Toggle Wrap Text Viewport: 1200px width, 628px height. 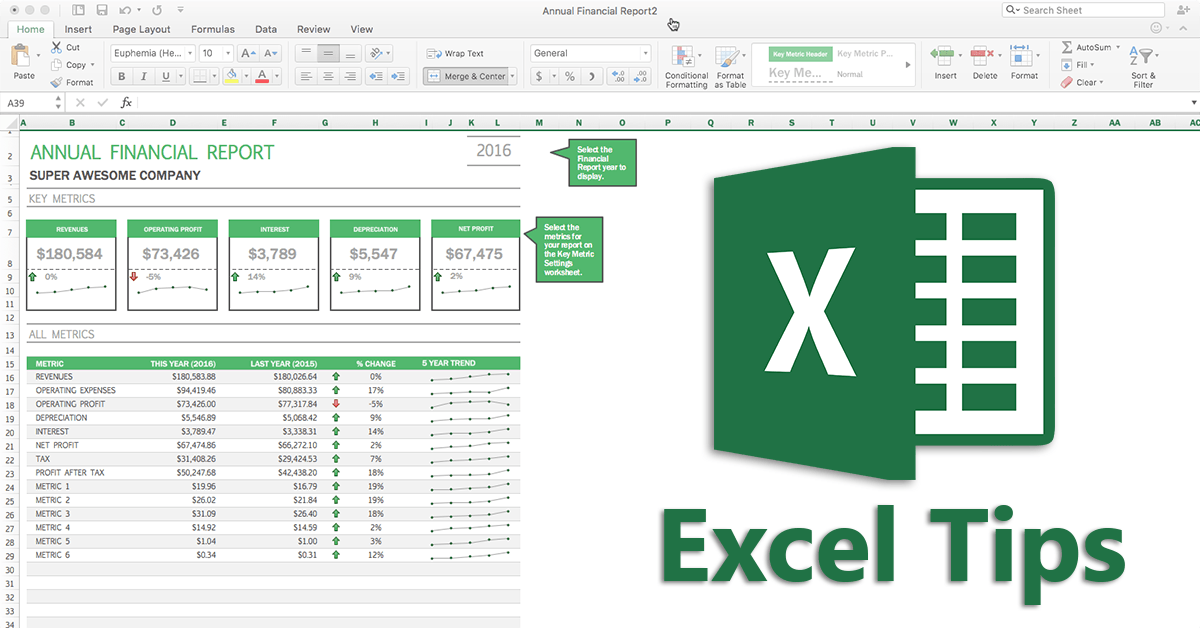[x=456, y=53]
